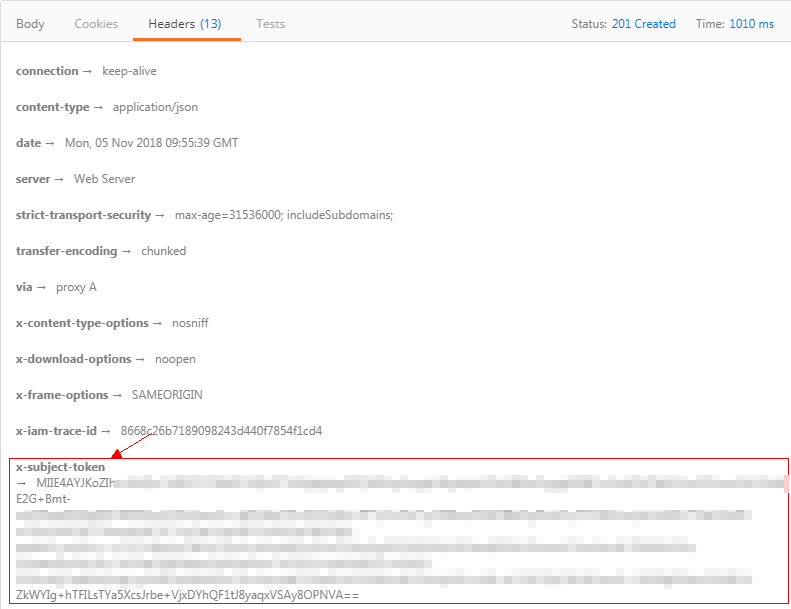
Task: Open the Cookies tab
Action: pyautogui.click(x=96, y=23)
